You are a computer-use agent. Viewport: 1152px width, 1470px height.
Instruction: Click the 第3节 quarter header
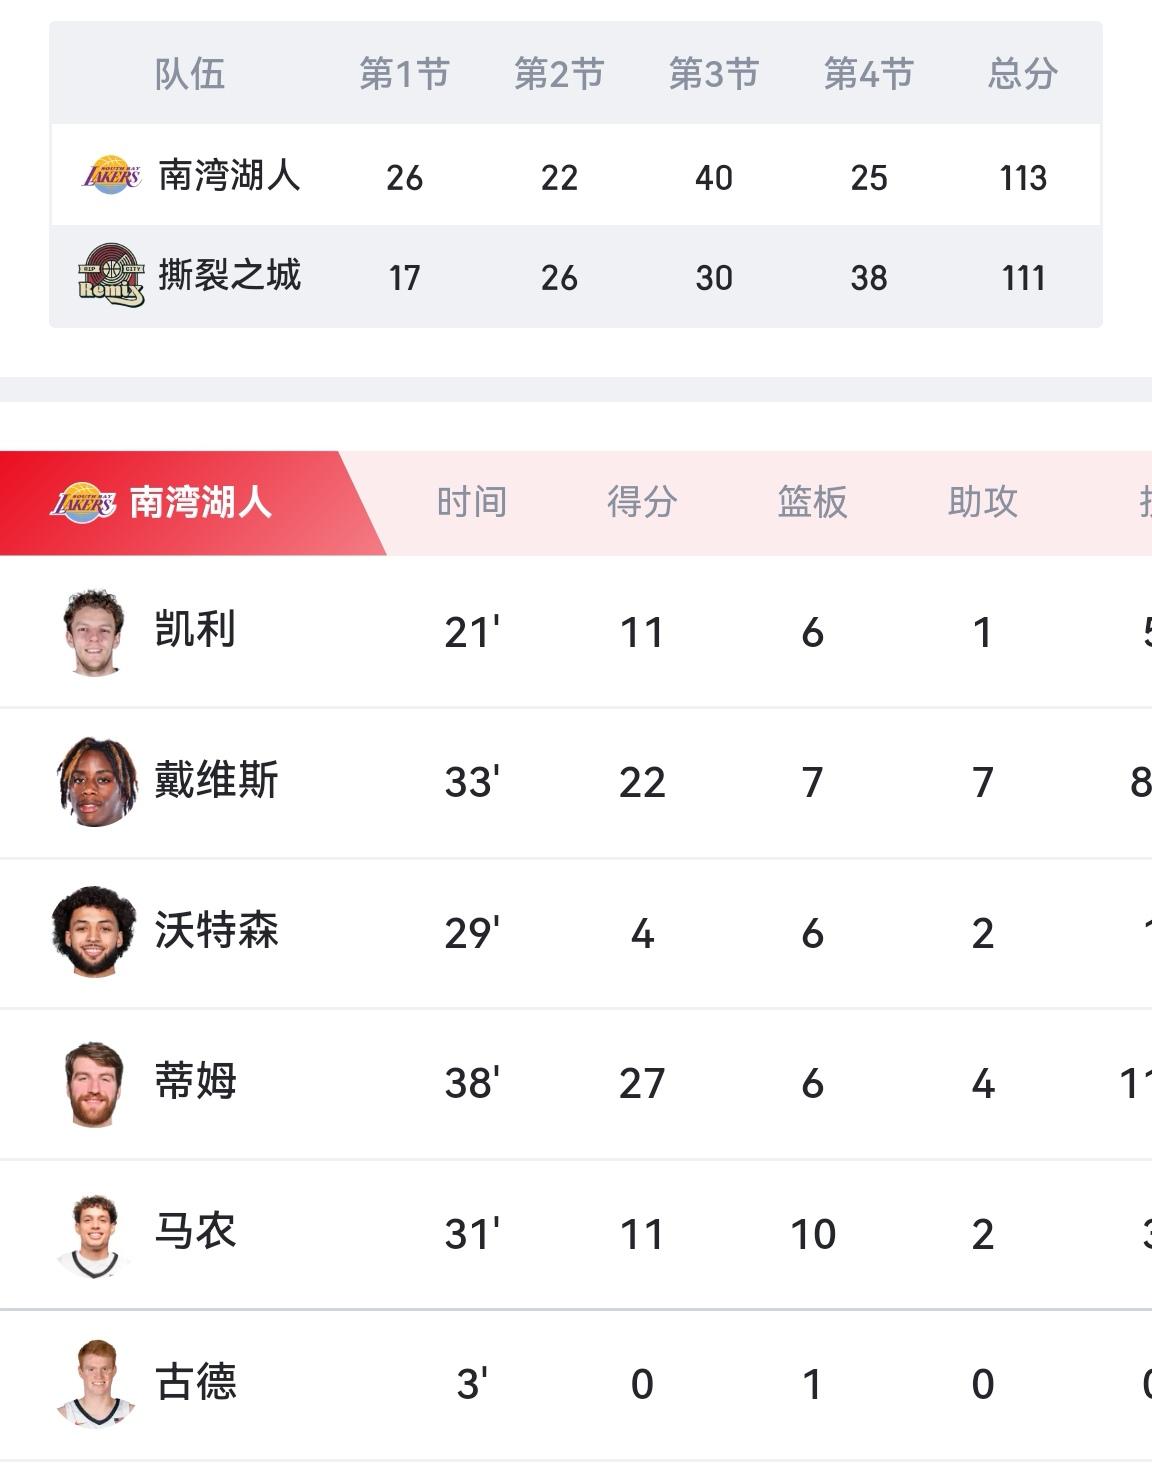click(x=713, y=72)
